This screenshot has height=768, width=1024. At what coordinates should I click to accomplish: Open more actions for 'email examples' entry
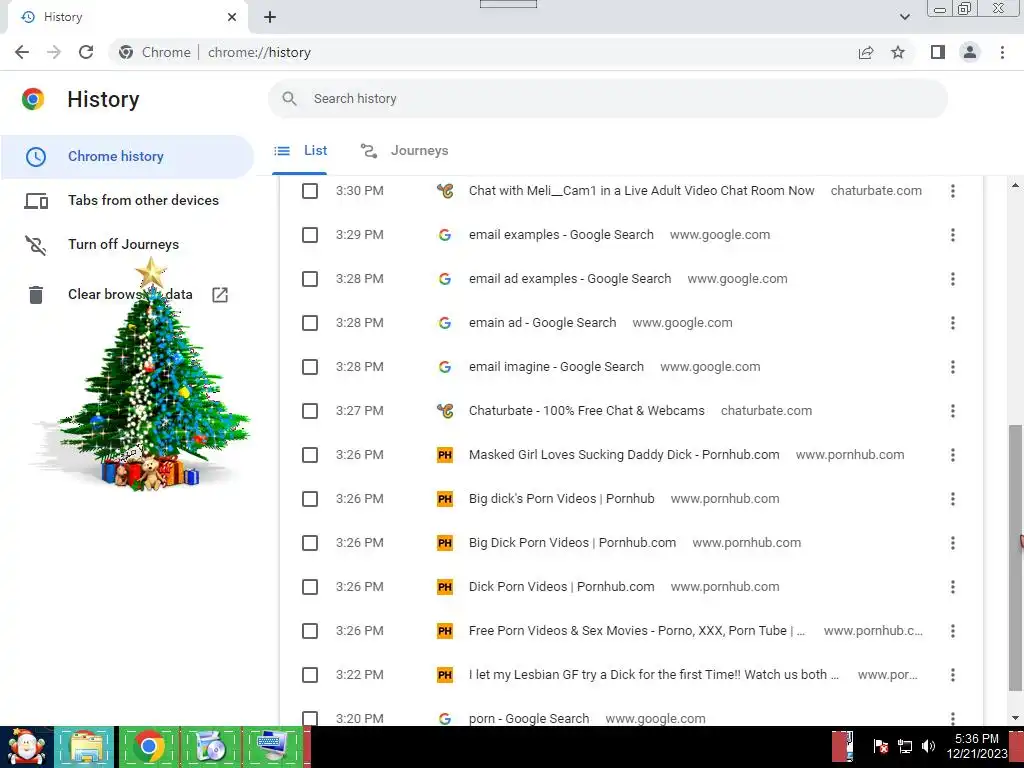[x=953, y=235]
